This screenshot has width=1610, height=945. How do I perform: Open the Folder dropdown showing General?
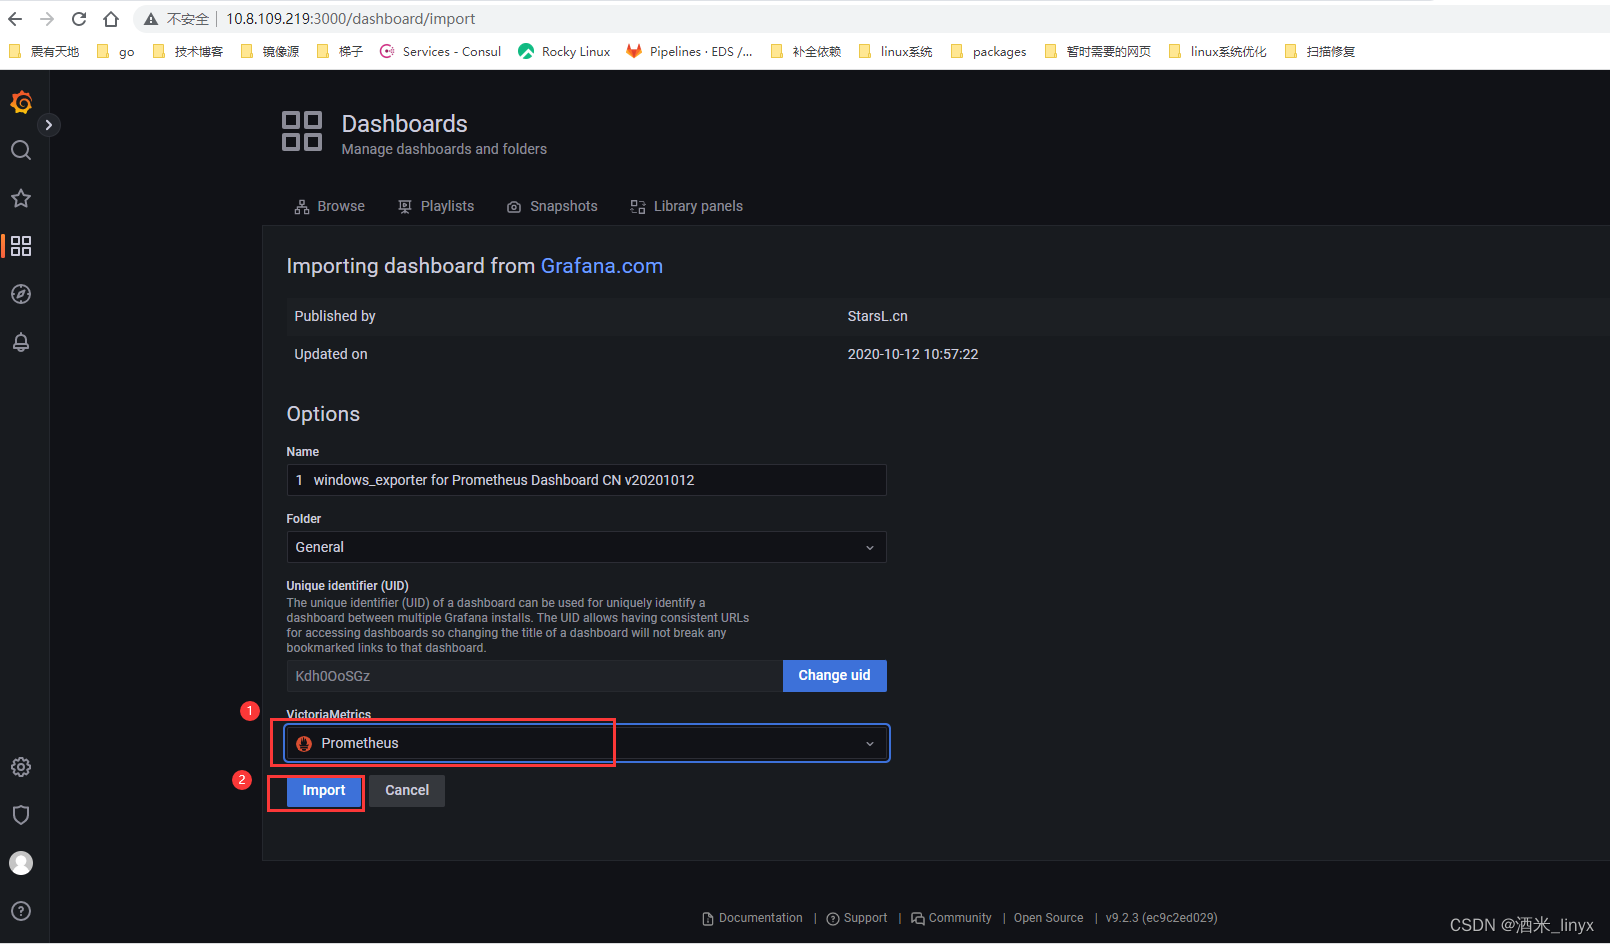tap(586, 547)
